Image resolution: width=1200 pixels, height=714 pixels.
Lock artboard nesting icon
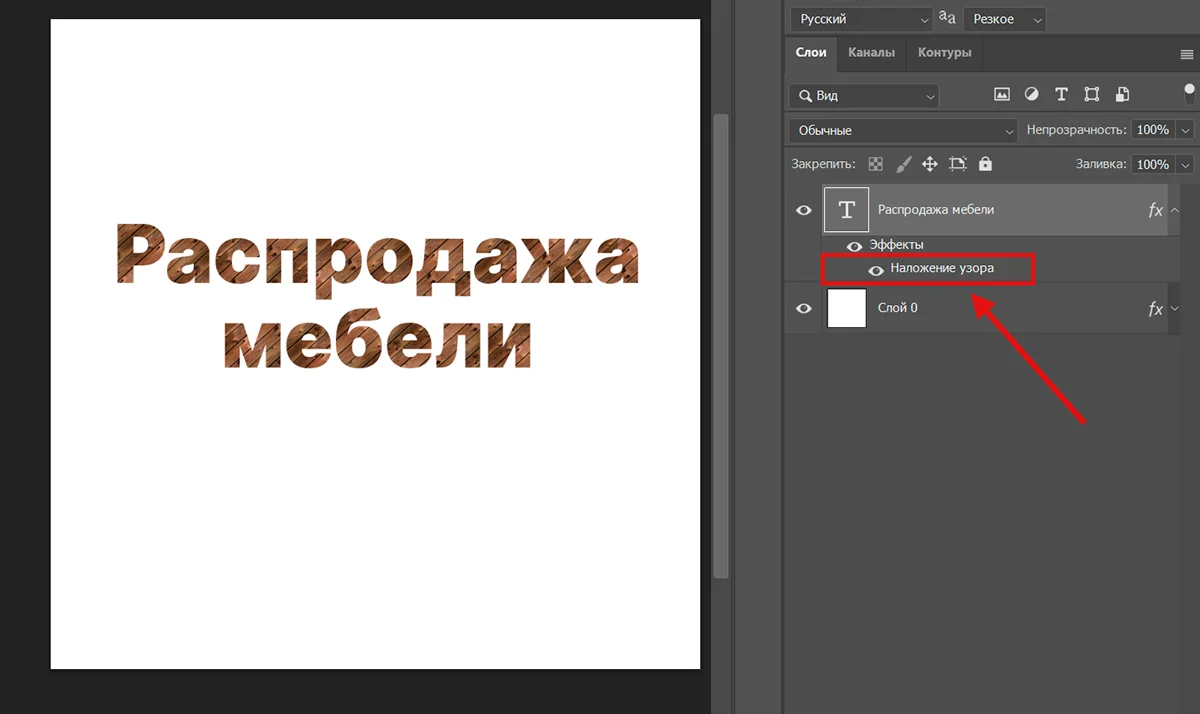coord(958,164)
